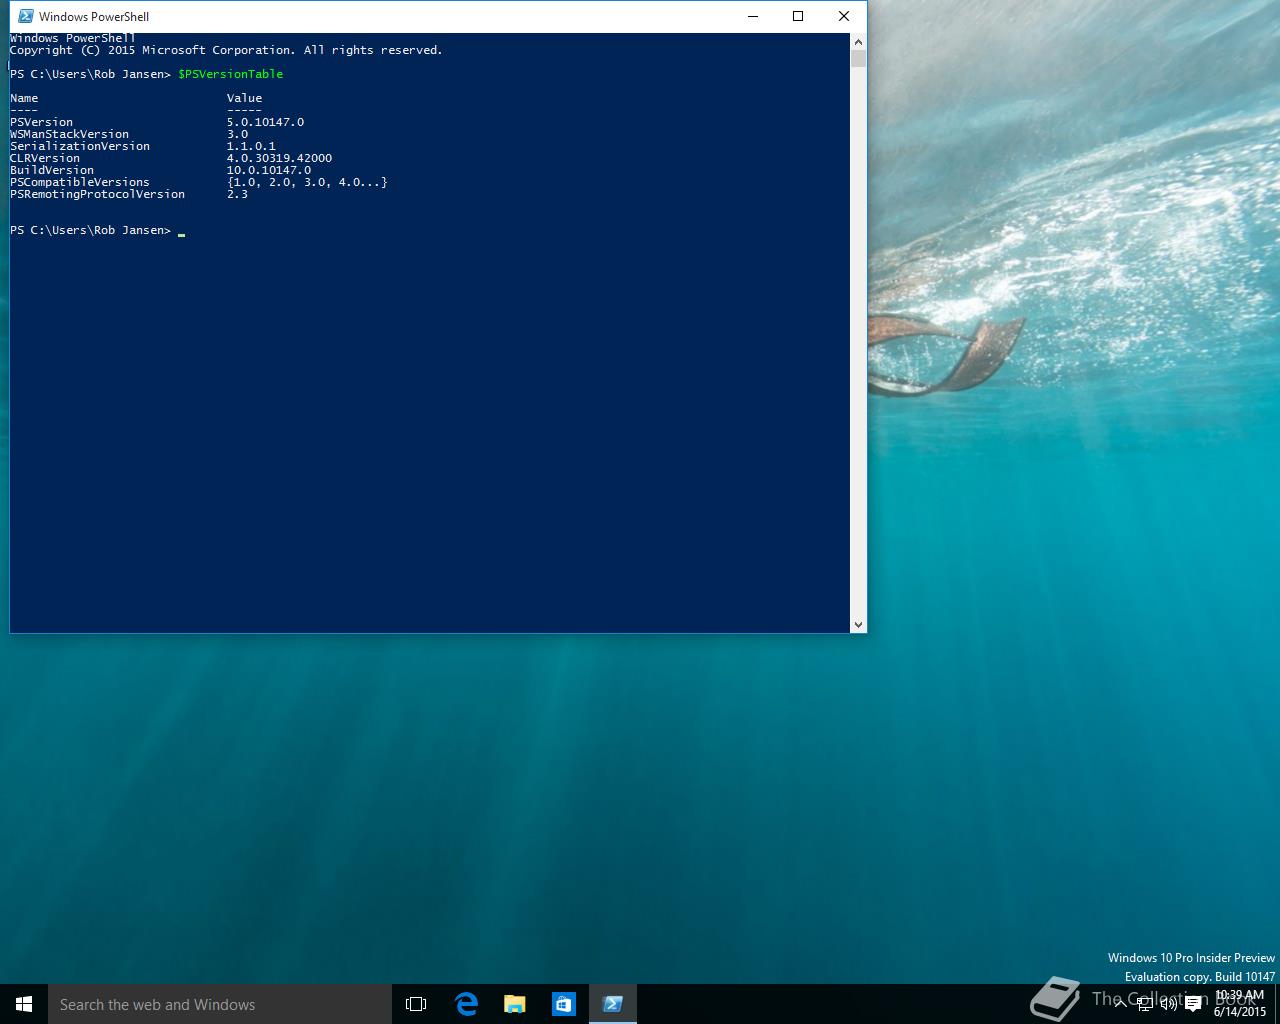Click the SerializationVersion row name

pyautogui.click(x=80, y=146)
